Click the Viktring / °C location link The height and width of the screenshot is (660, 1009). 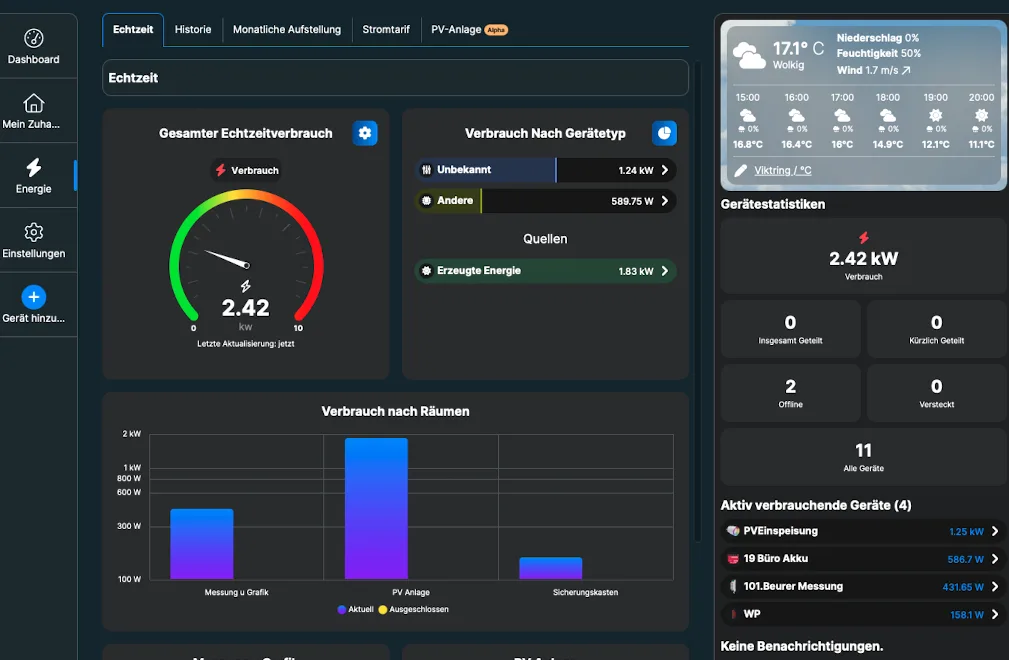tap(782, 171)
